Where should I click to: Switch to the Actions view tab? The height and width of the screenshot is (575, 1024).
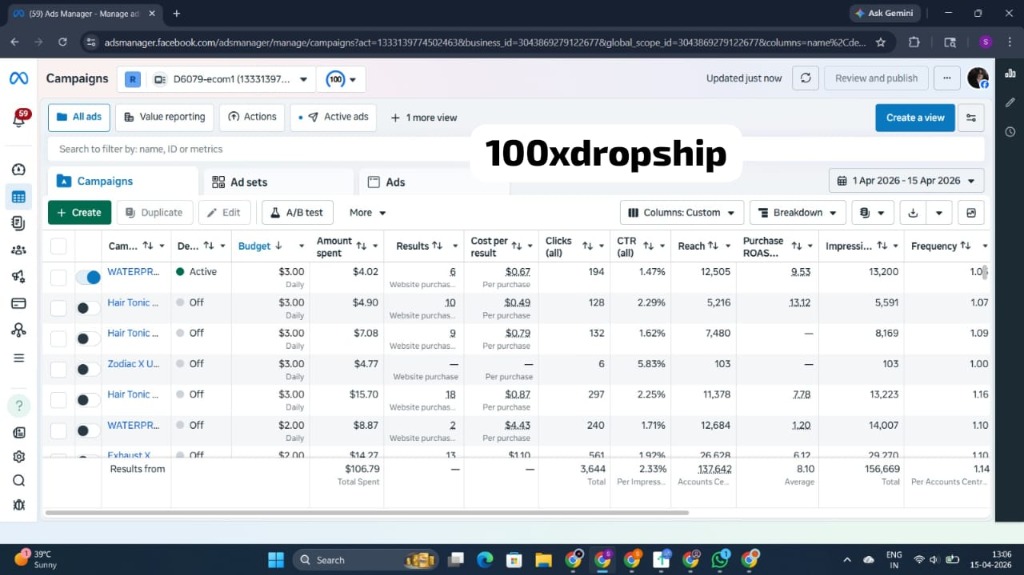[252, 118]
